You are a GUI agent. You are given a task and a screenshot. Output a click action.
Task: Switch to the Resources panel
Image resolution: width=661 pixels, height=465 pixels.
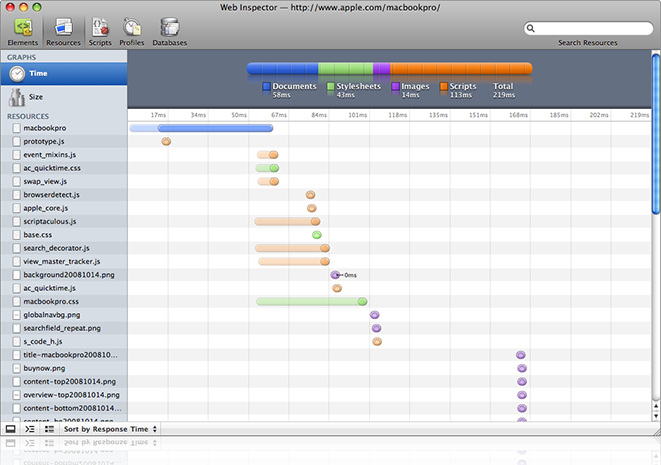(x=63, y=31)
